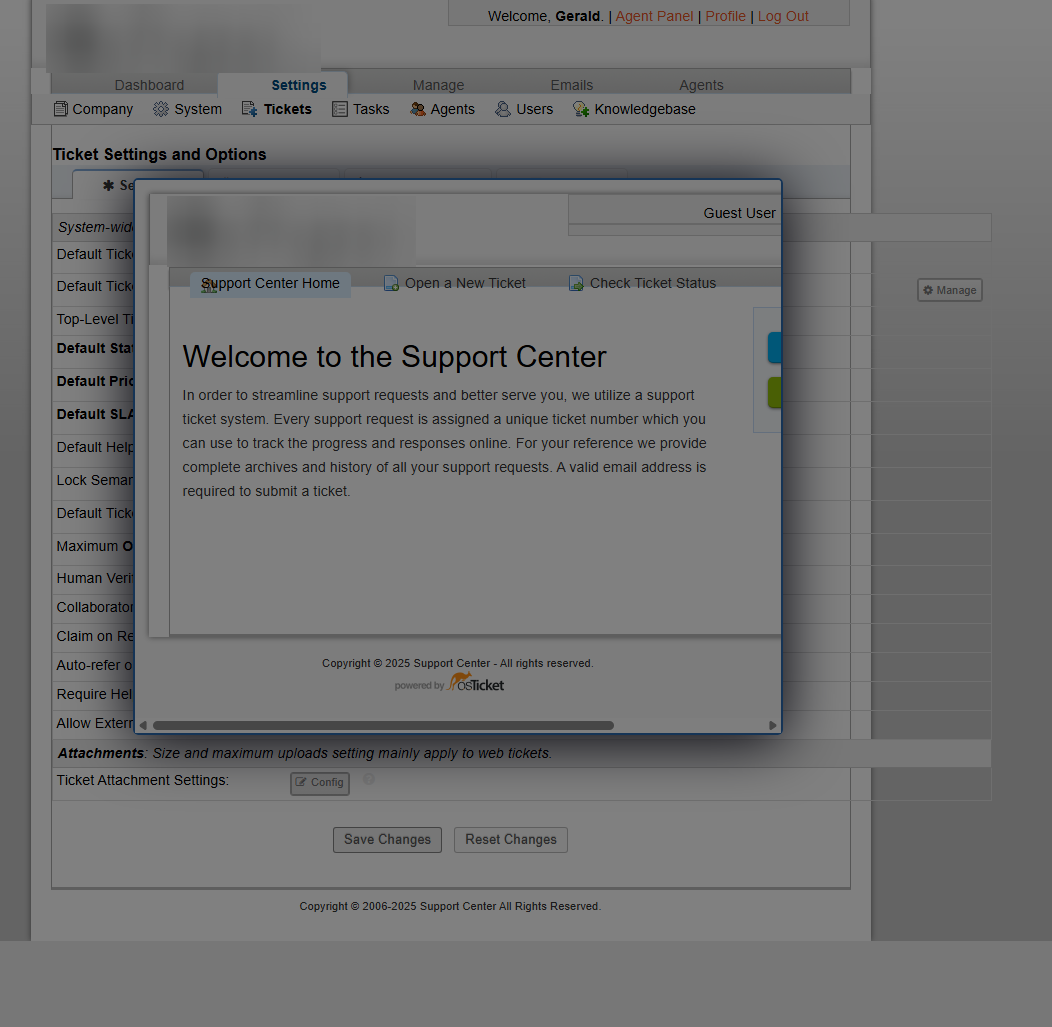Open Ticket Attachment Settings Config button

tap(320, 783)
